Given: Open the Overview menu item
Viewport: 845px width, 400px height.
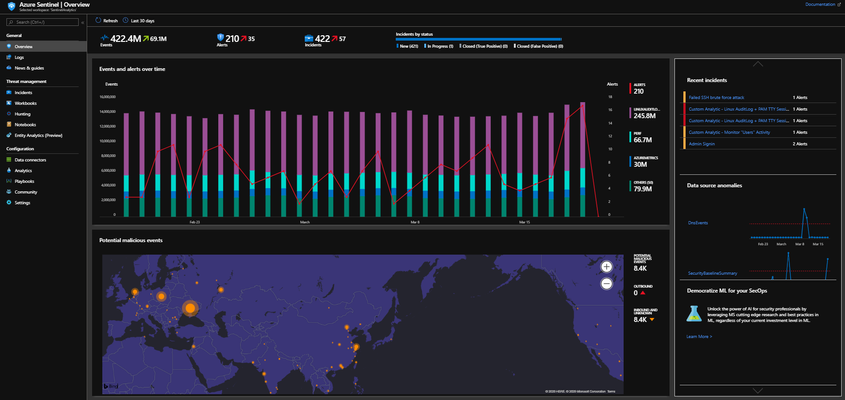Looking at the screenshot, I should [x=43, y=47].
